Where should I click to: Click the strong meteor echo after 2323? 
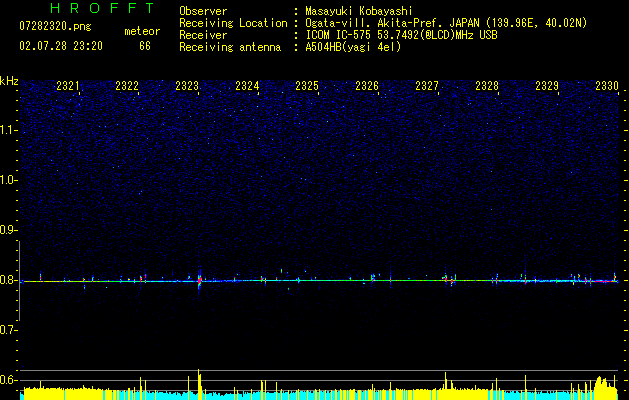pos(199,280)
